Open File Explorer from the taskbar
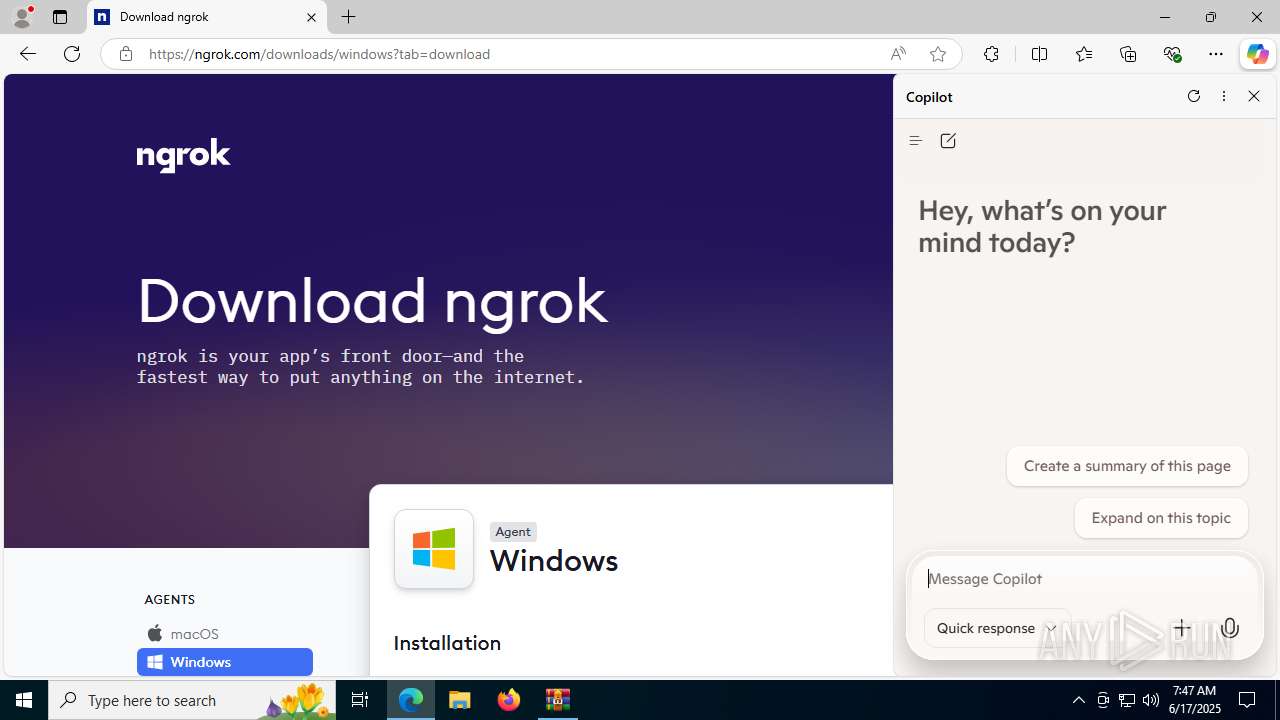 point(460,700)
